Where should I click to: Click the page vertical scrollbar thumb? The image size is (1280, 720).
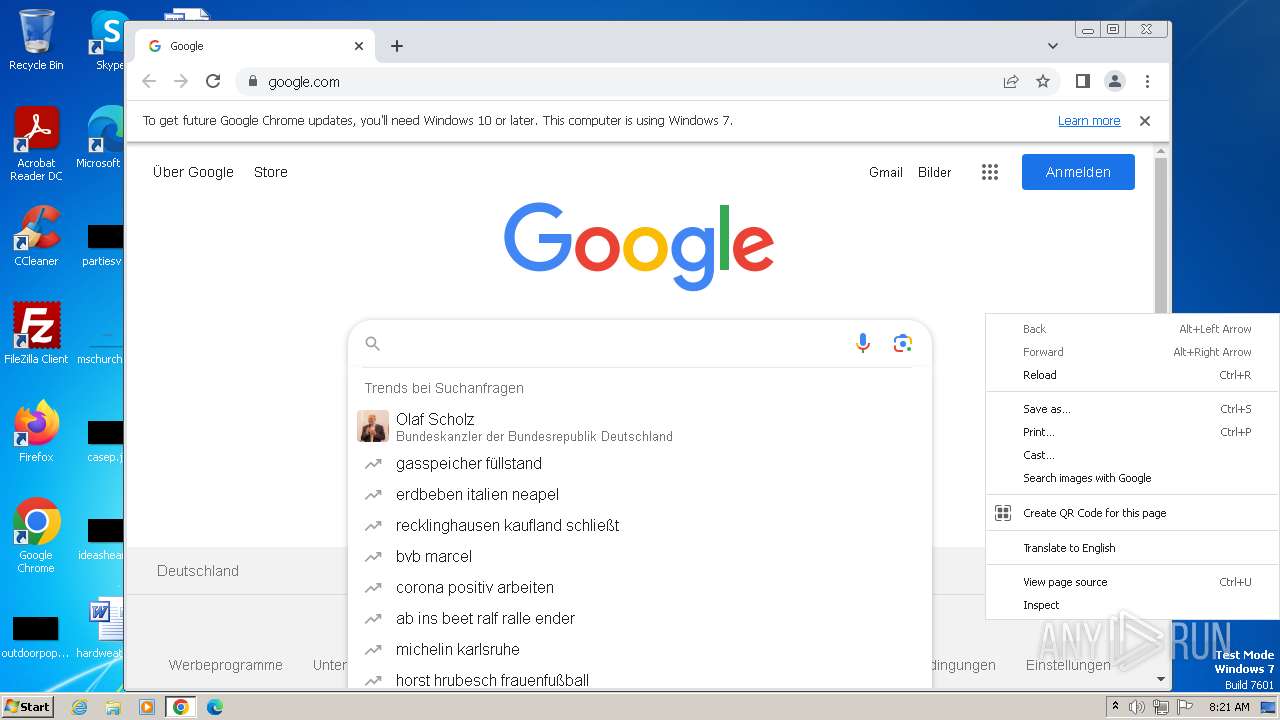[1160, 235]
